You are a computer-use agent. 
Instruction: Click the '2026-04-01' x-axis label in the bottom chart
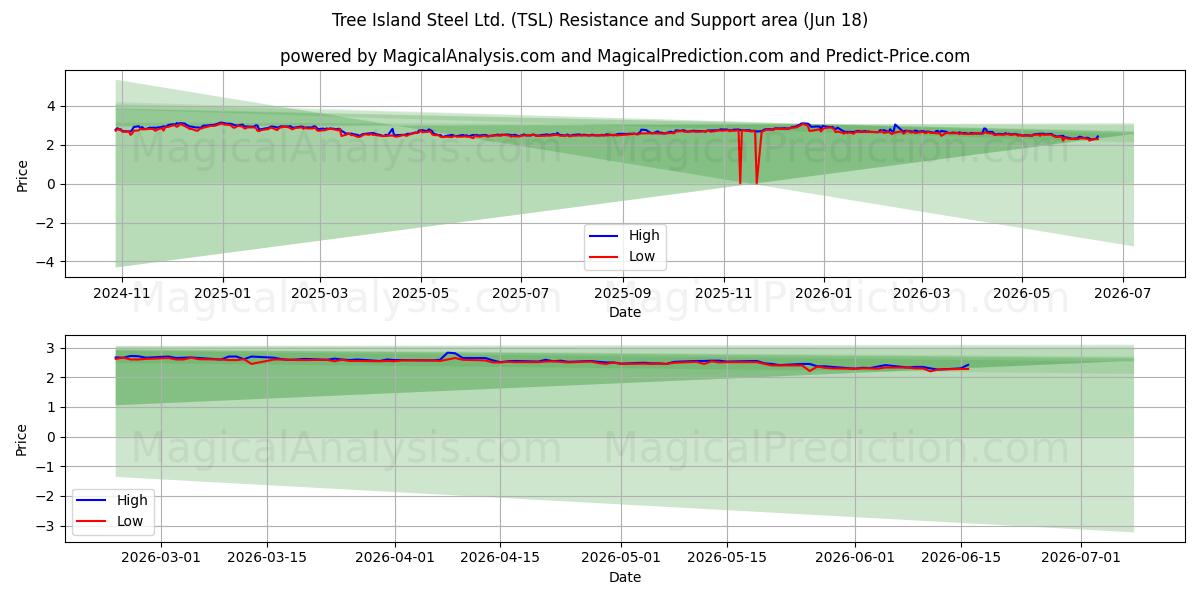pos(394,559)
